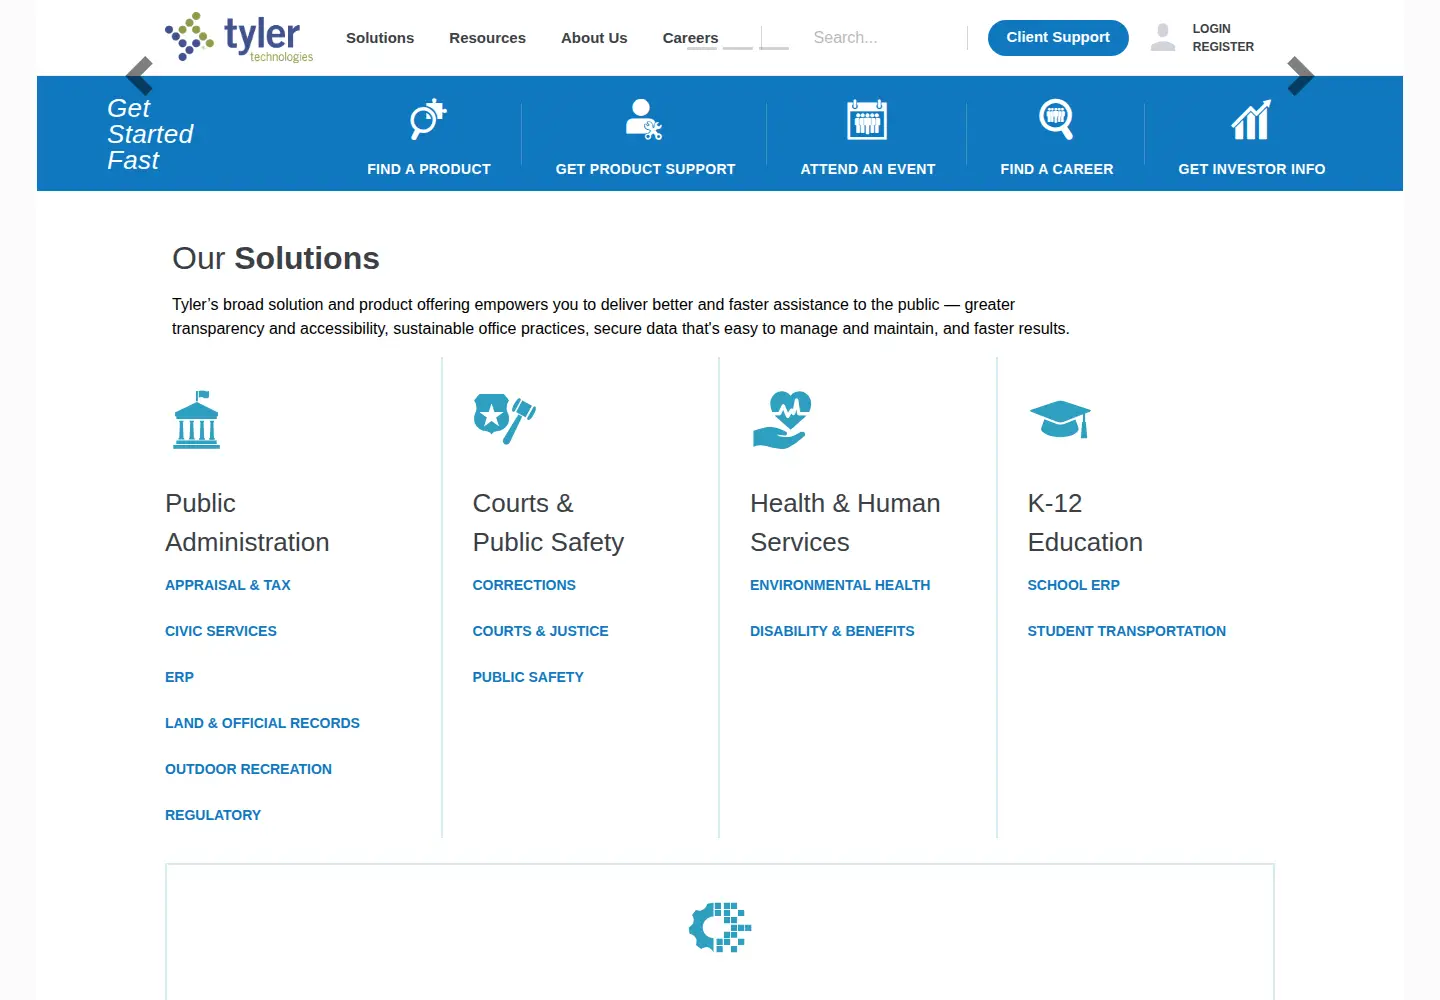This screenshot has height=1000, width=1440.
Task: Open the APPRAISAL & TAX link
Action: [x=228, y=585]
